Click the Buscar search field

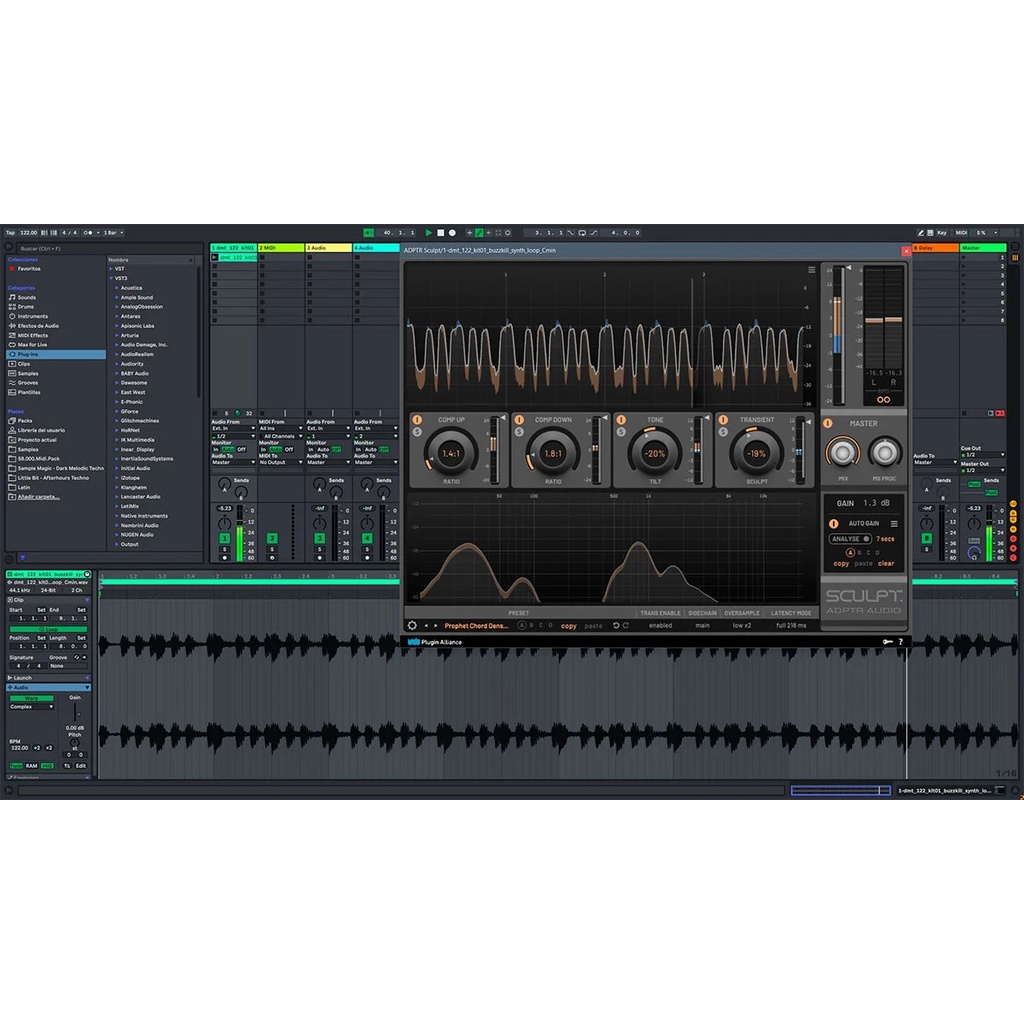coord(108,249)
